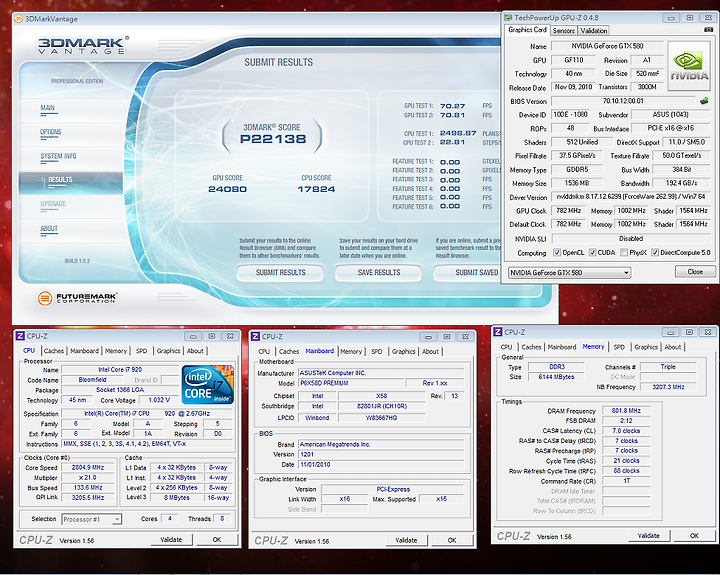Viewport: 720px width, 575px height.
Task: Open the SPD tab in the Mainboard window
Action: tap(377, 351)
